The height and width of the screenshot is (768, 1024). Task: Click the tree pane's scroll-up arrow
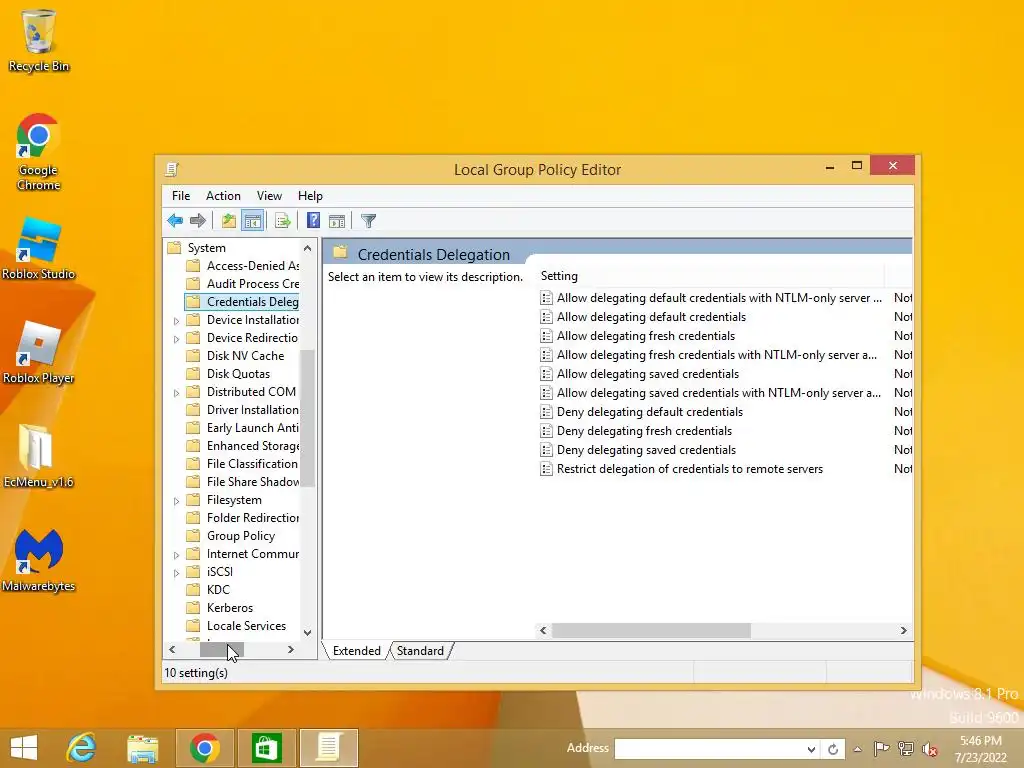[x=308, y=248]
